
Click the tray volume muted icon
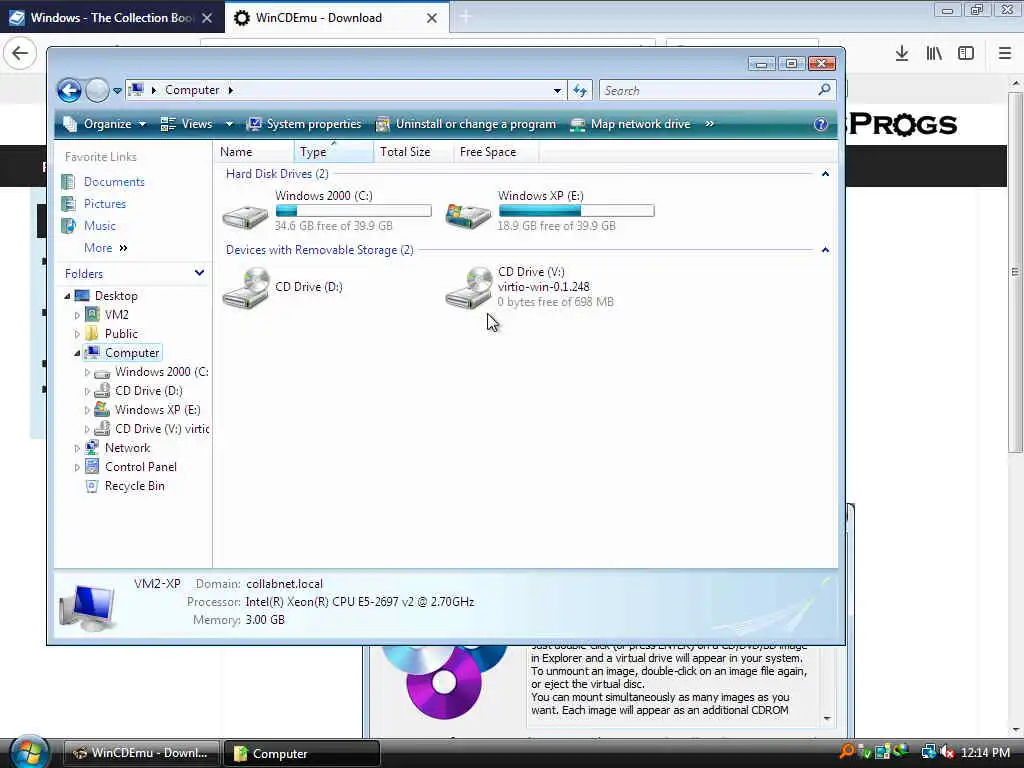946,752
